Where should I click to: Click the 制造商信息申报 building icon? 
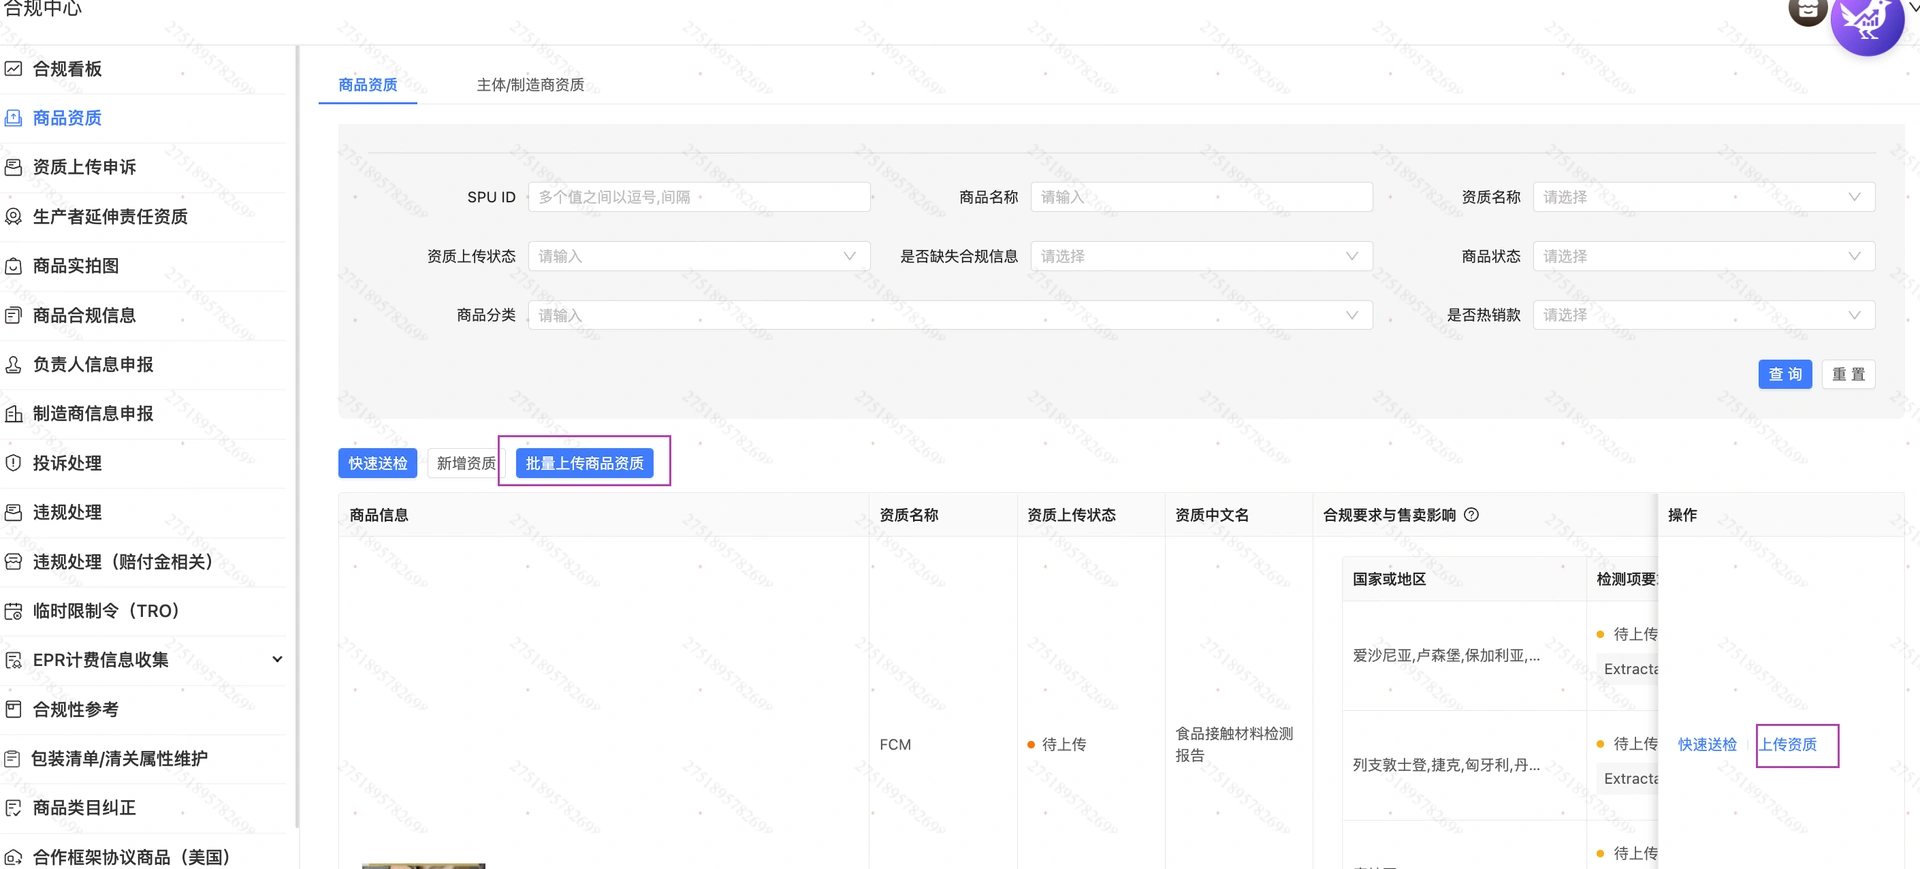tap(14, 413)
